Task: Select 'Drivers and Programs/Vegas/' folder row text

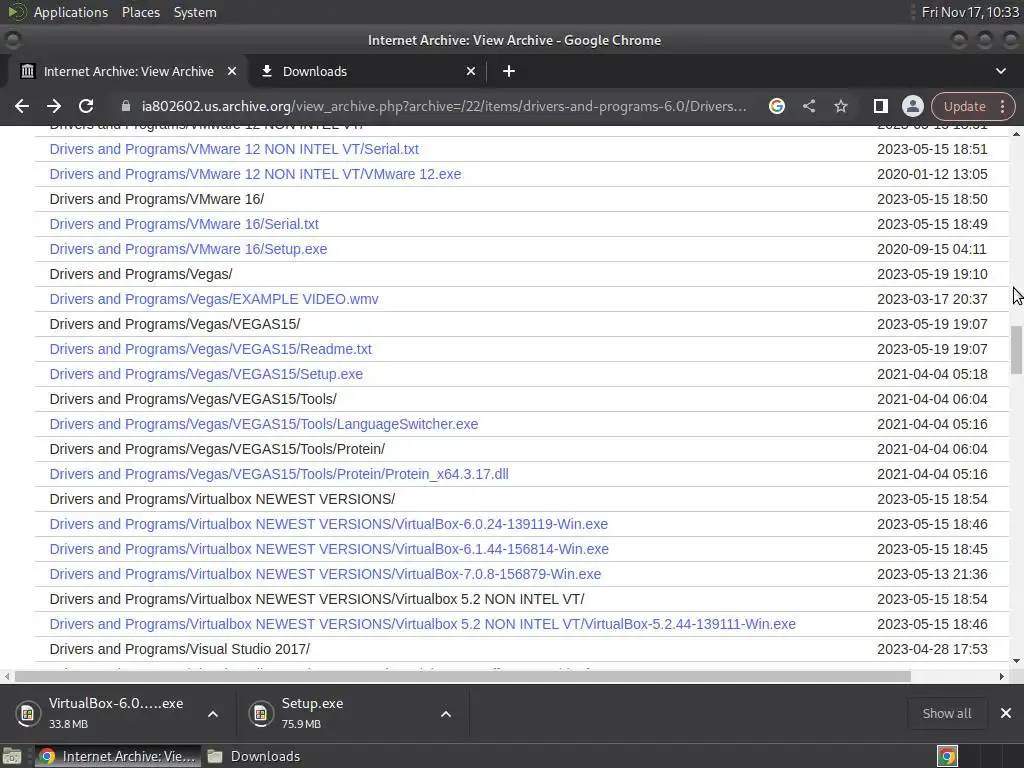Action: (x=141, y=274)
